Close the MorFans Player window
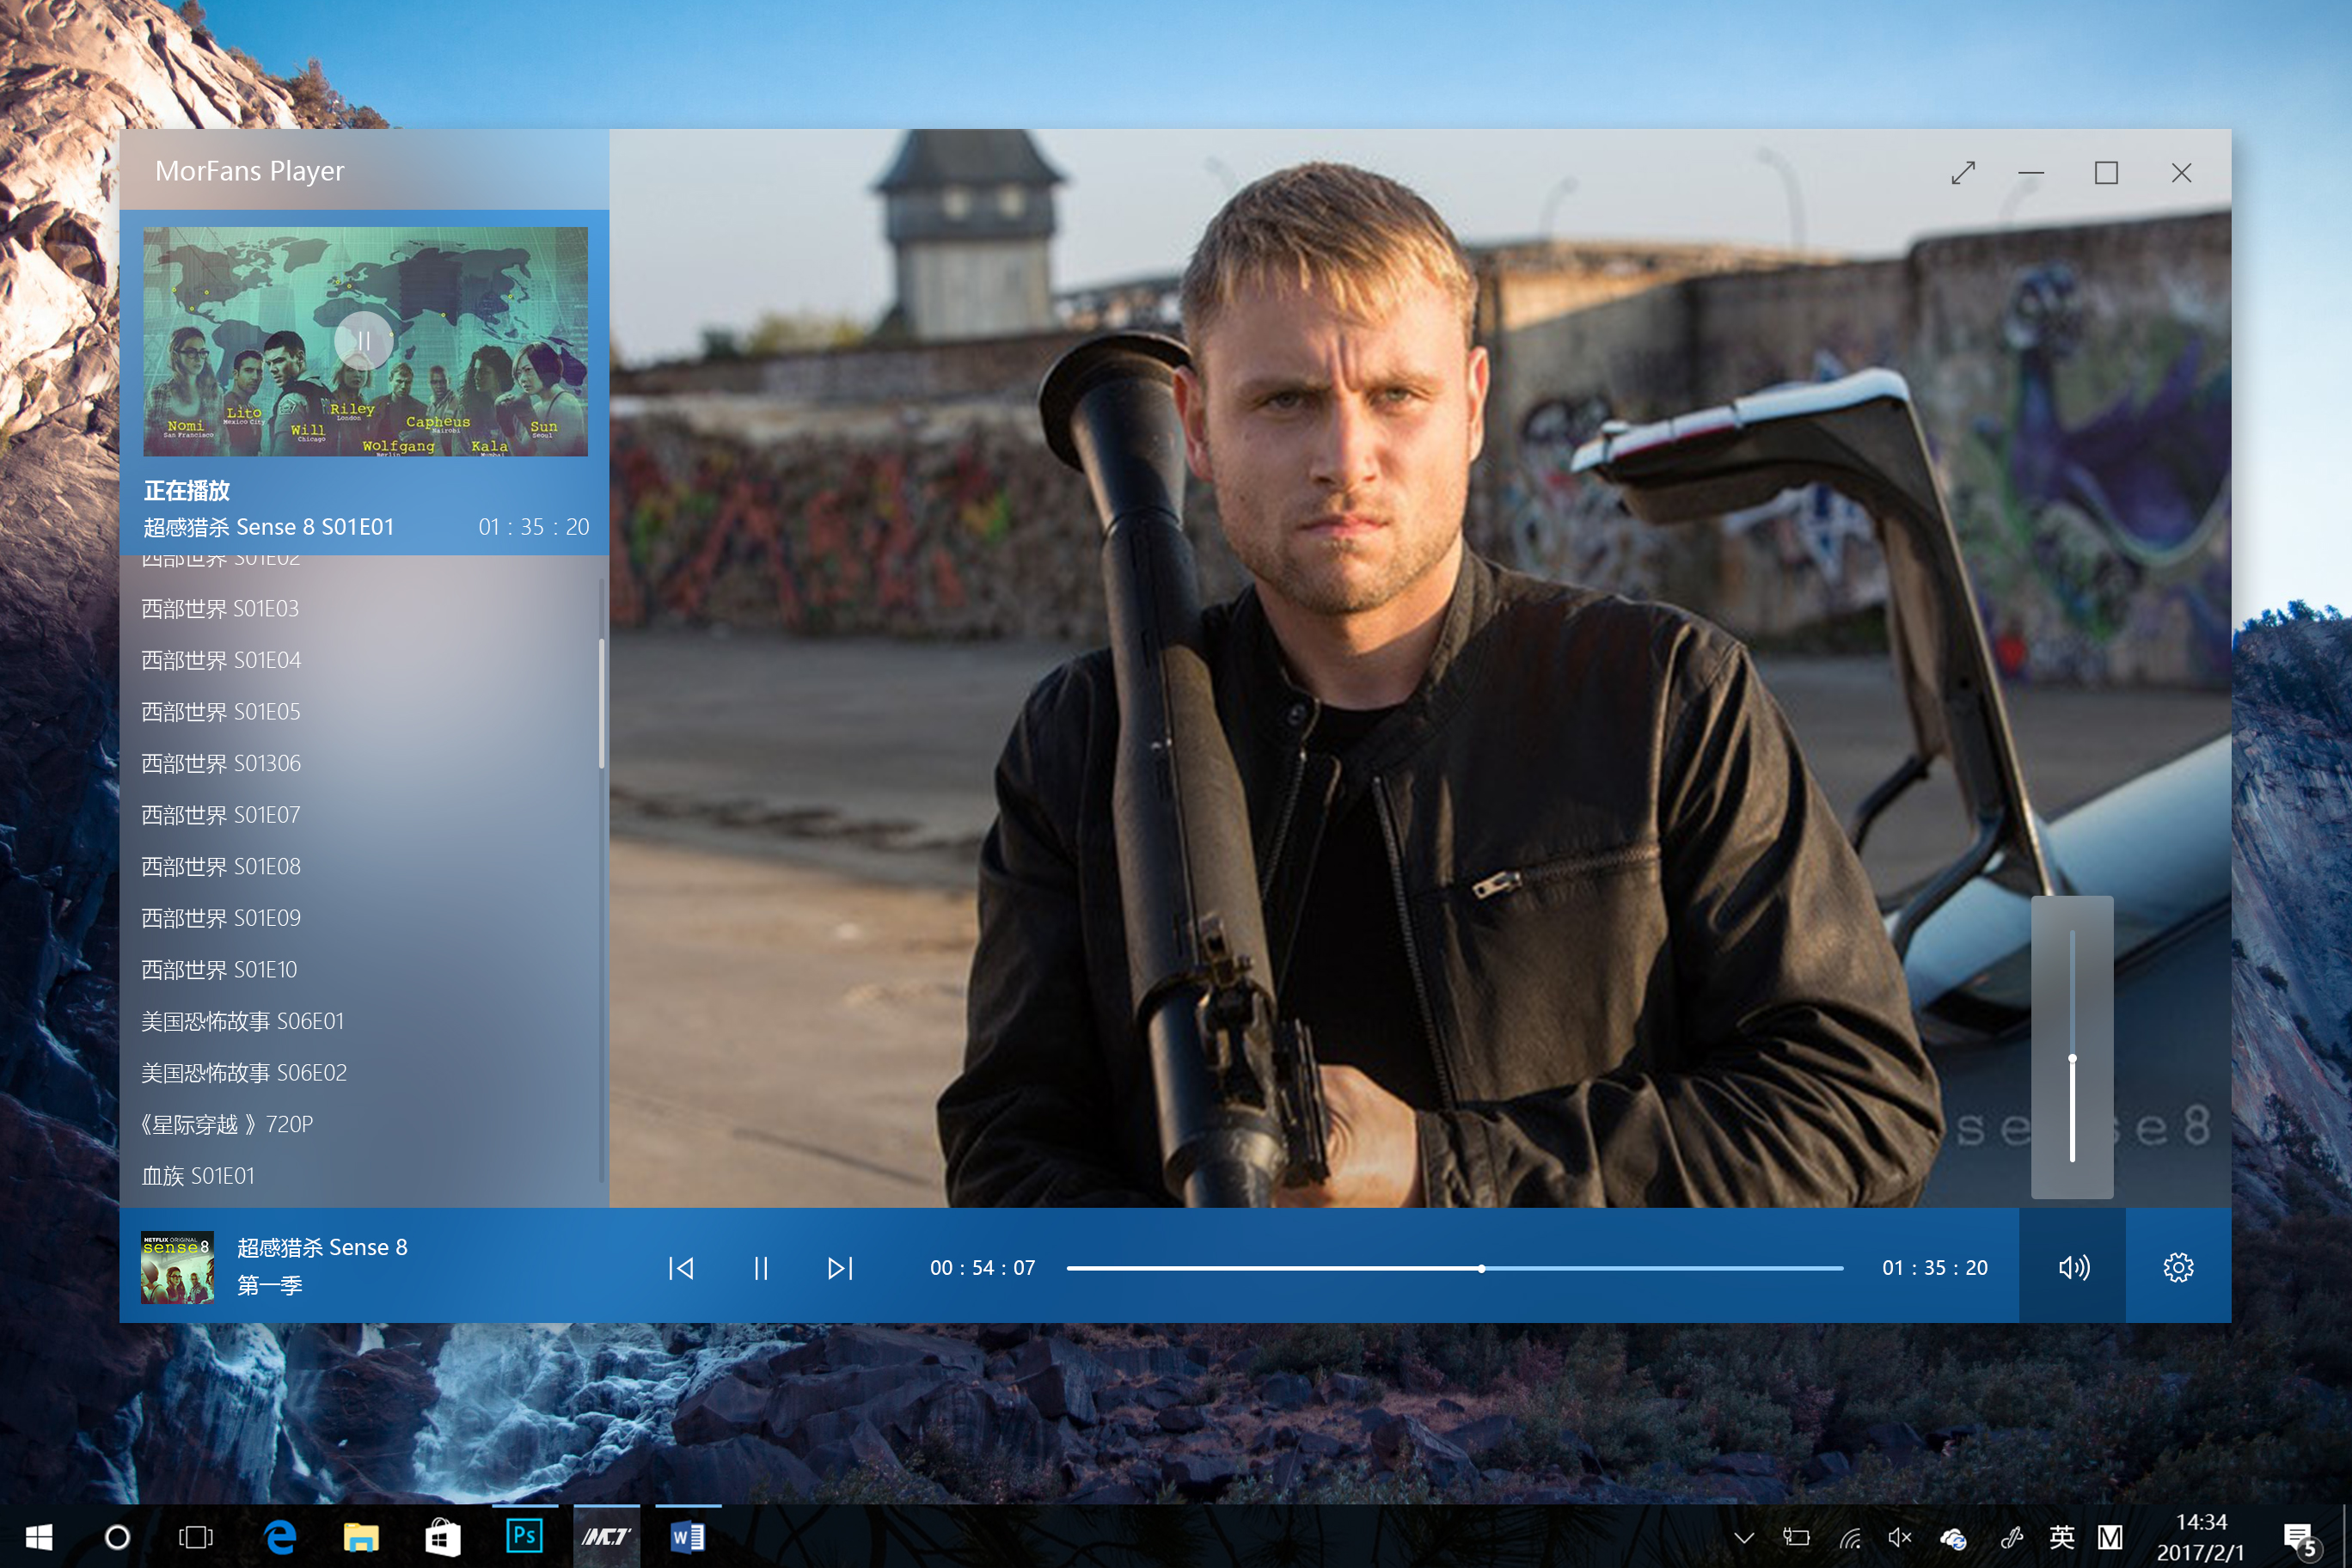This screenshot has width=2352, height=1568. tap(2181, 173)
